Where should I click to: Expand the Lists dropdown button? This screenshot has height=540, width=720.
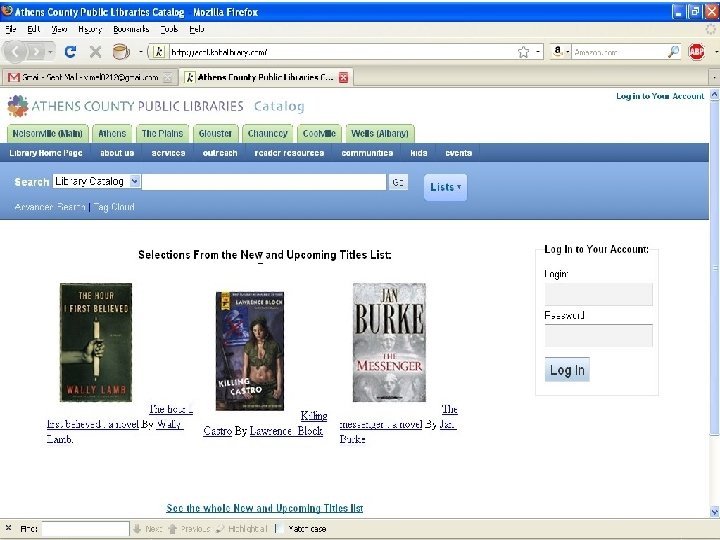click(445, 187)
